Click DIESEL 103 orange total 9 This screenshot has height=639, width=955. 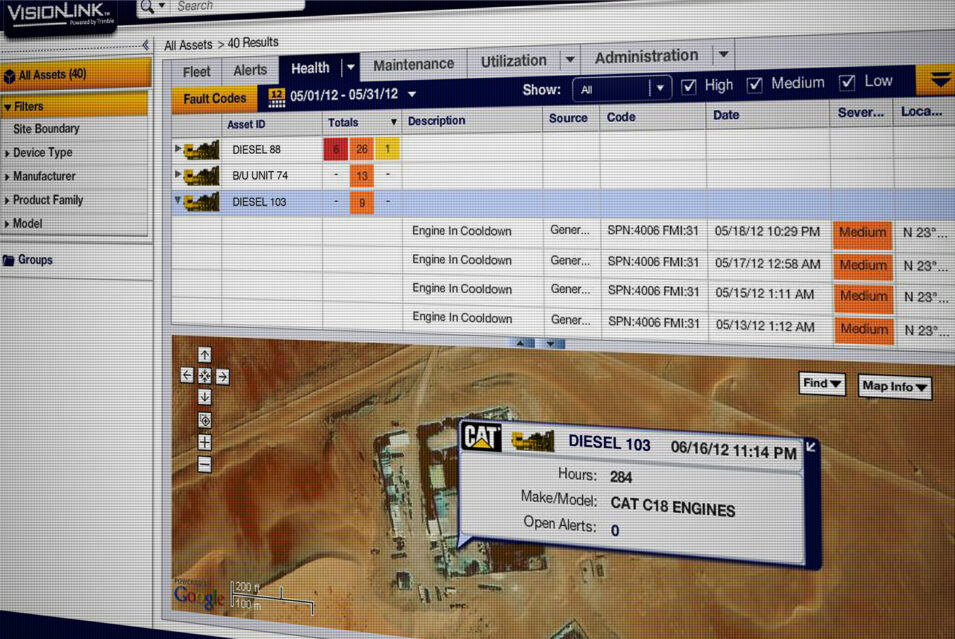click(362, 203)
